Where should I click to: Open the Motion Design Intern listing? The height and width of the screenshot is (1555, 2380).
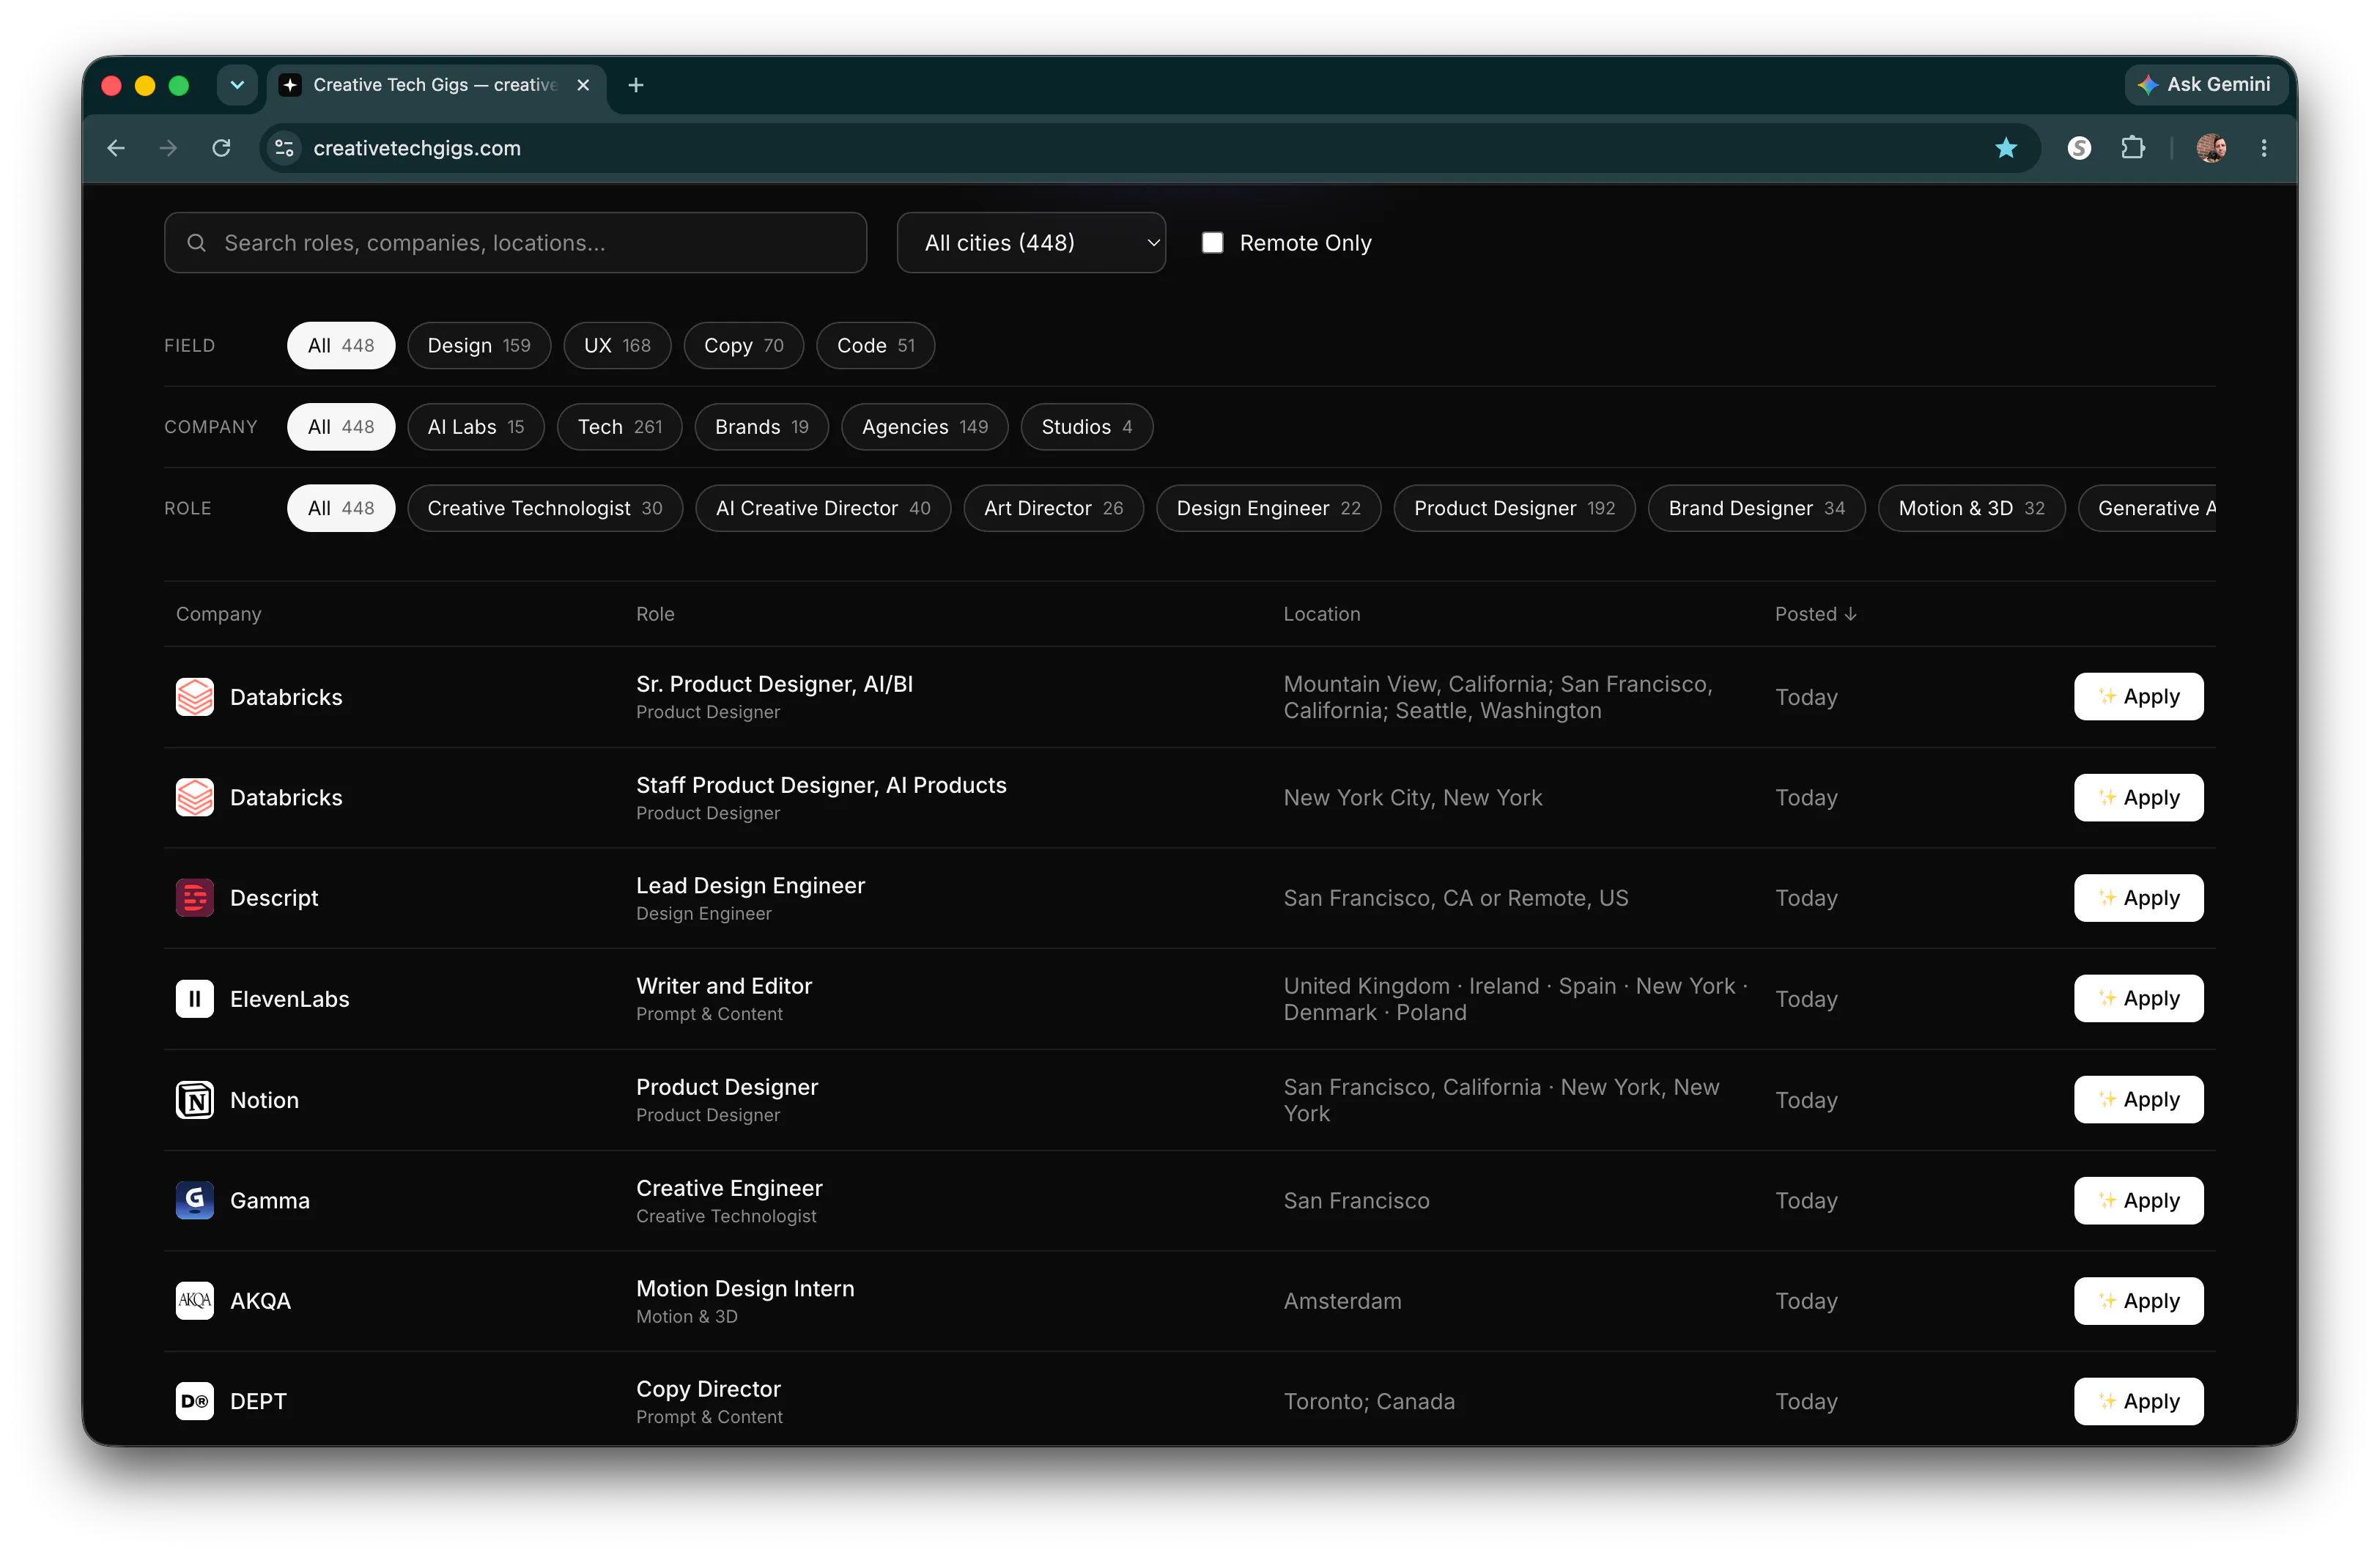click(x=745, y=1288)
